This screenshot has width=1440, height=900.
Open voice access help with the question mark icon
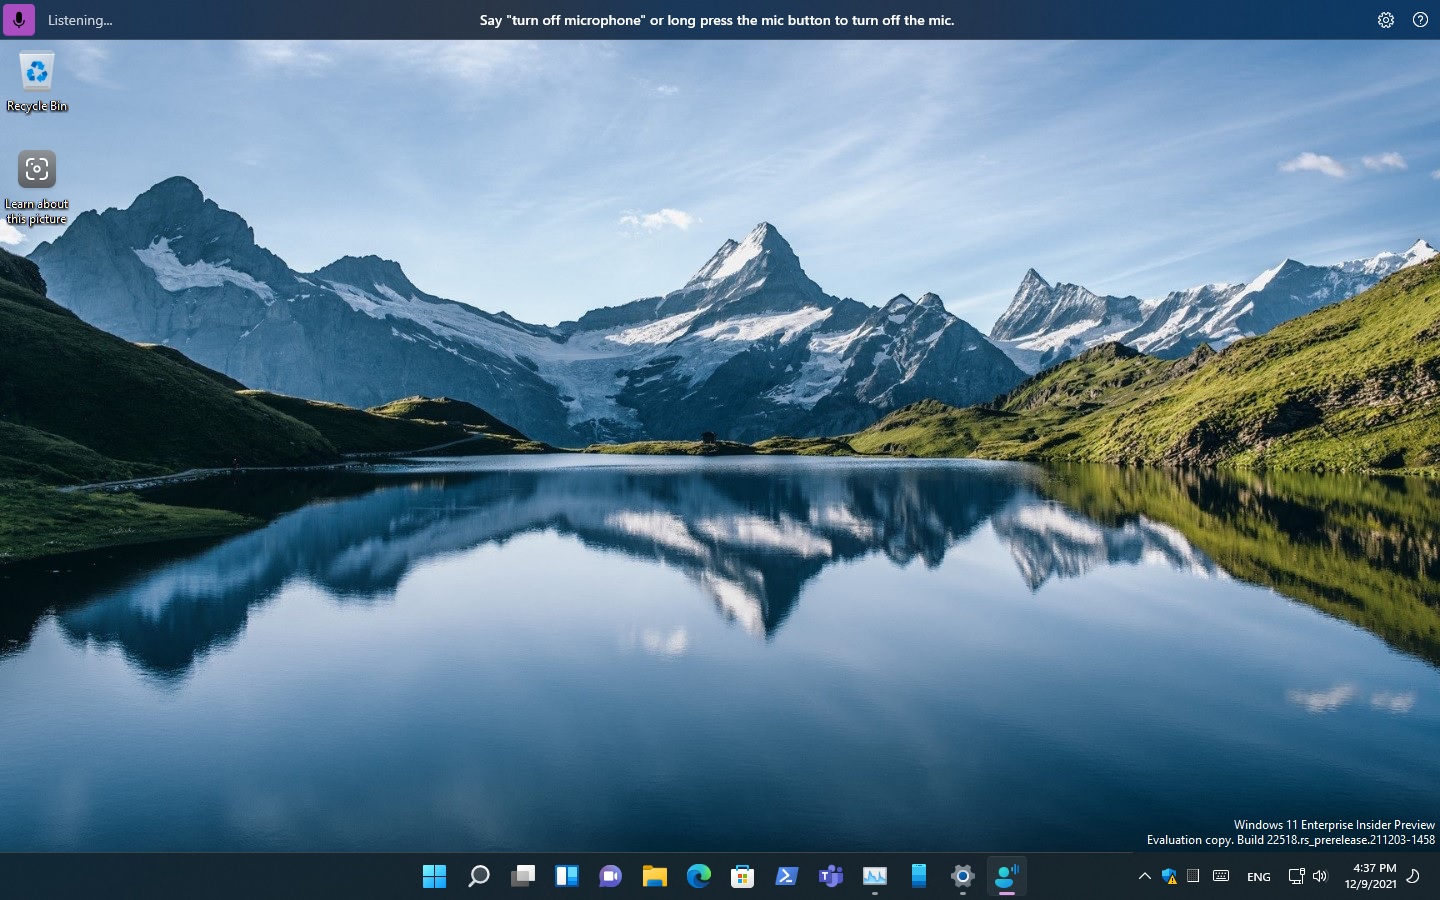coord(1420,19)
